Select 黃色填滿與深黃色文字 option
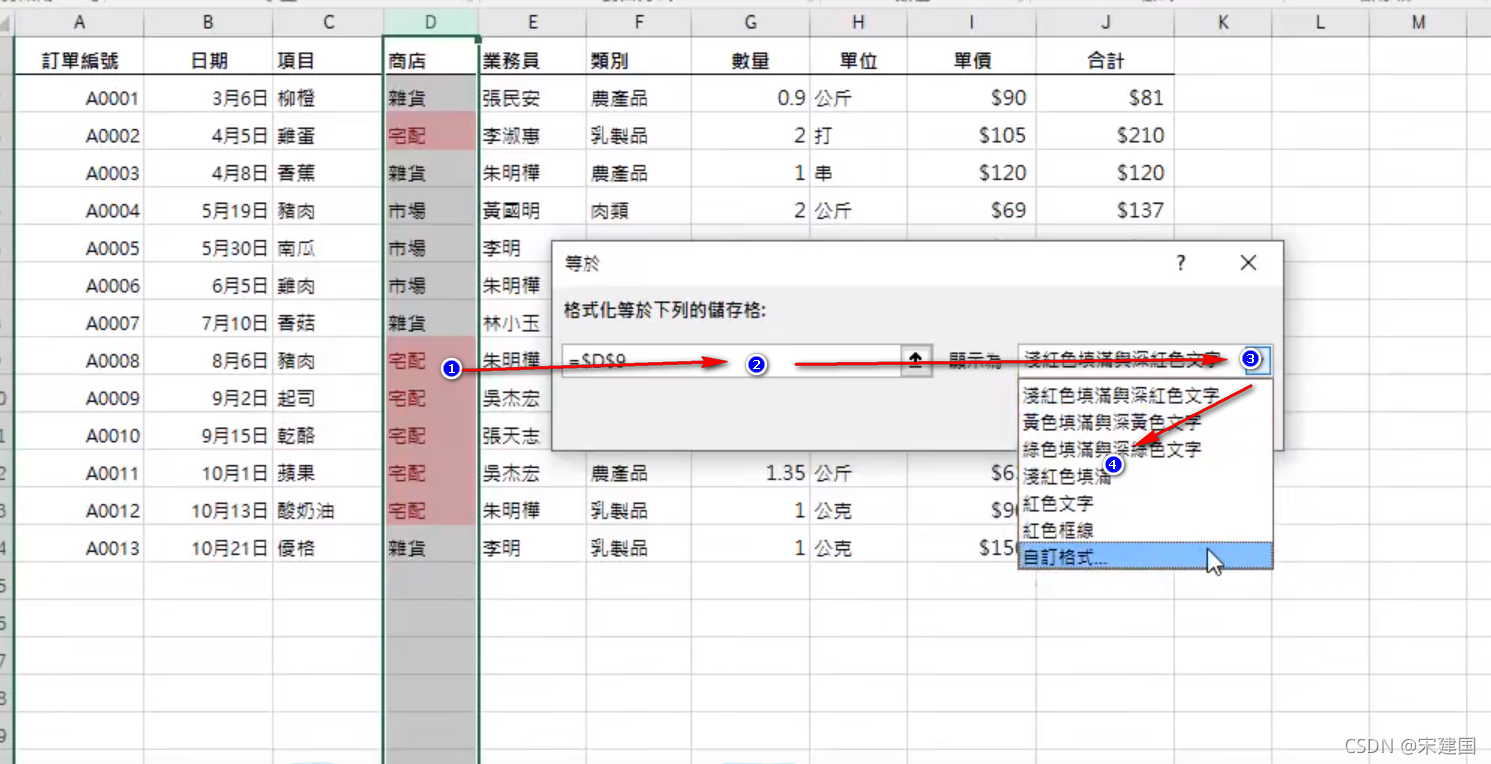Viewport: 1491px width, 764px height. coord(1146,422)
